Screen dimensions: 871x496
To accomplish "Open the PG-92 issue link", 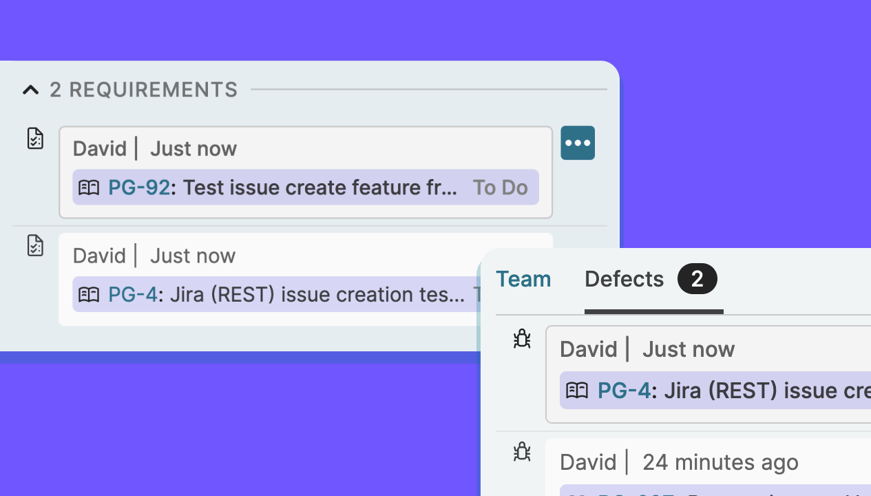I will click(139, 188).
